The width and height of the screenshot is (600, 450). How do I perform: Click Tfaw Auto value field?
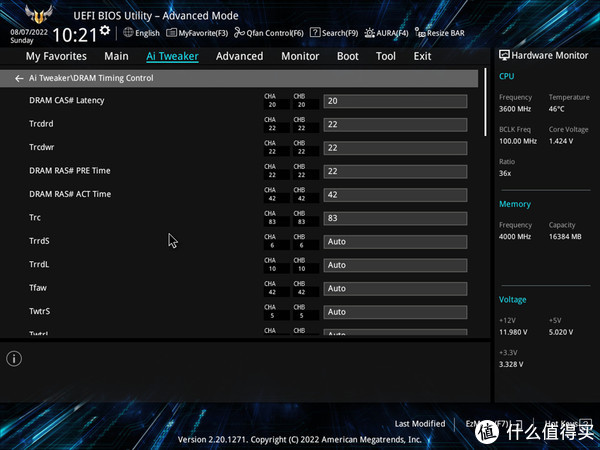point(395,289)
